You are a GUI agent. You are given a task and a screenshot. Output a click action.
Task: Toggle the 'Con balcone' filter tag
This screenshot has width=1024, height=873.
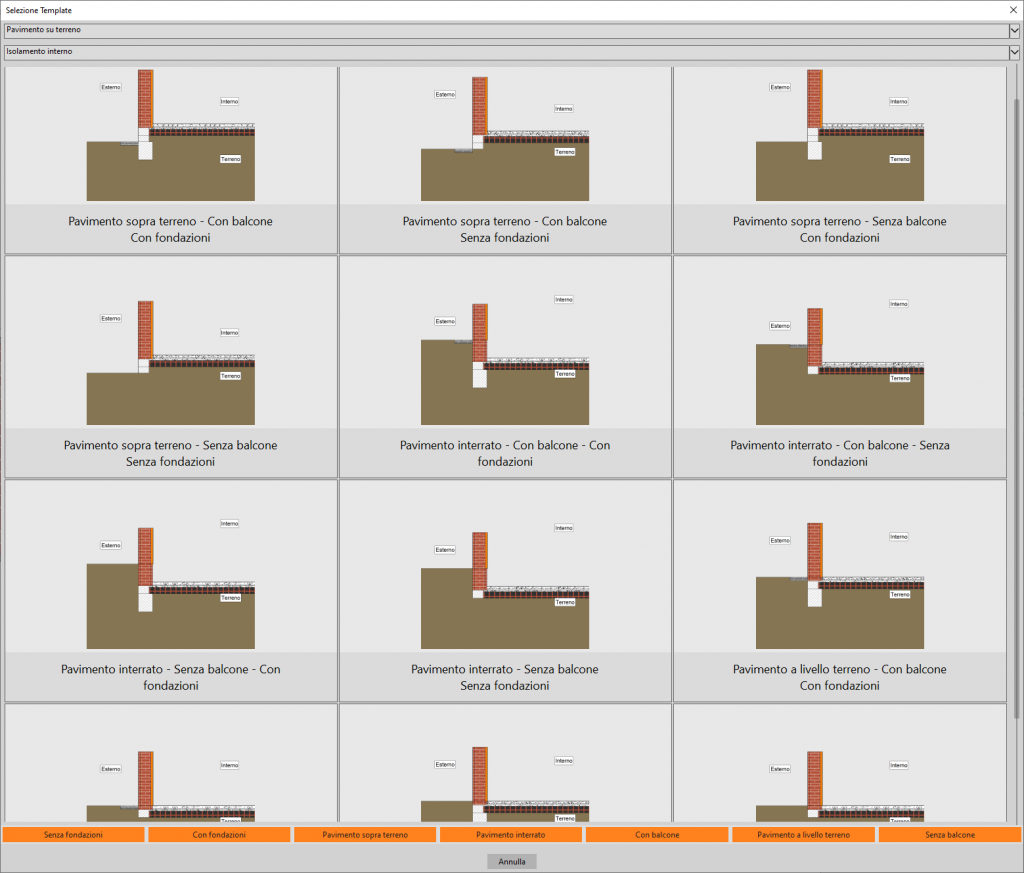(x=657, y=834)
